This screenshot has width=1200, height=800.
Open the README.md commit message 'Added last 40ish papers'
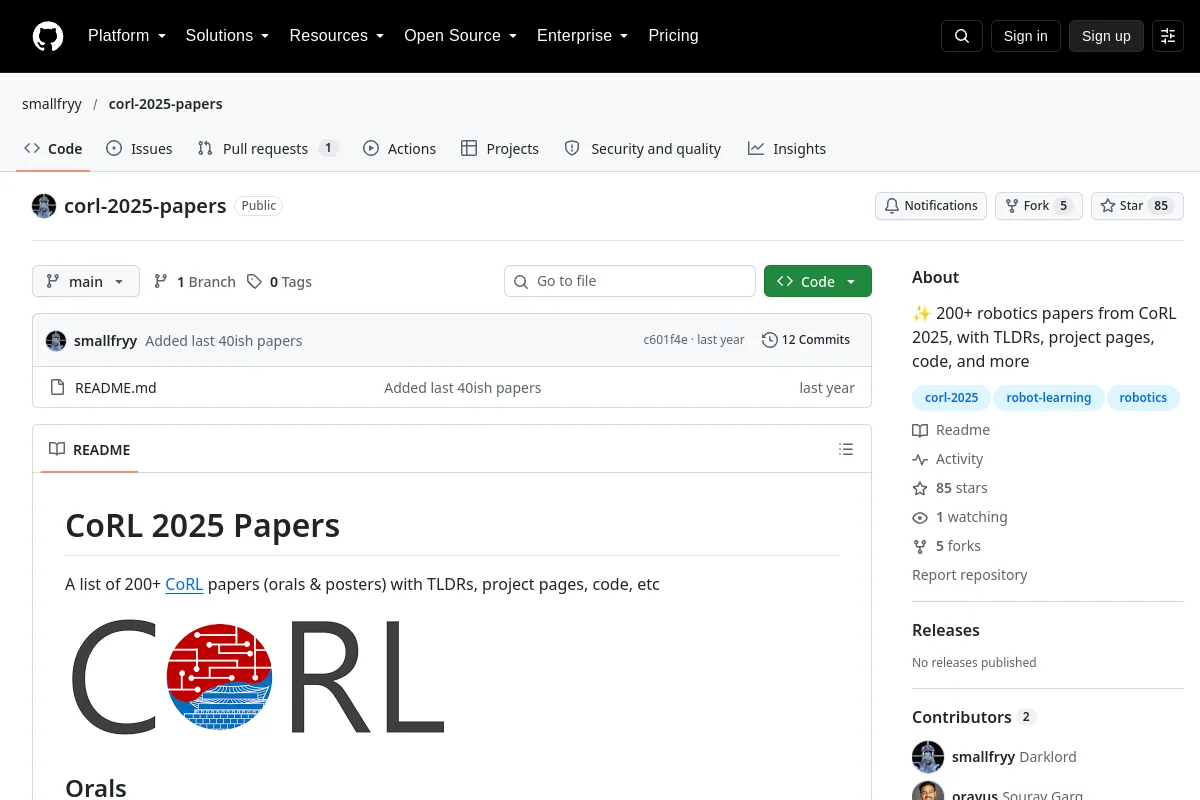tap(463, 388)
